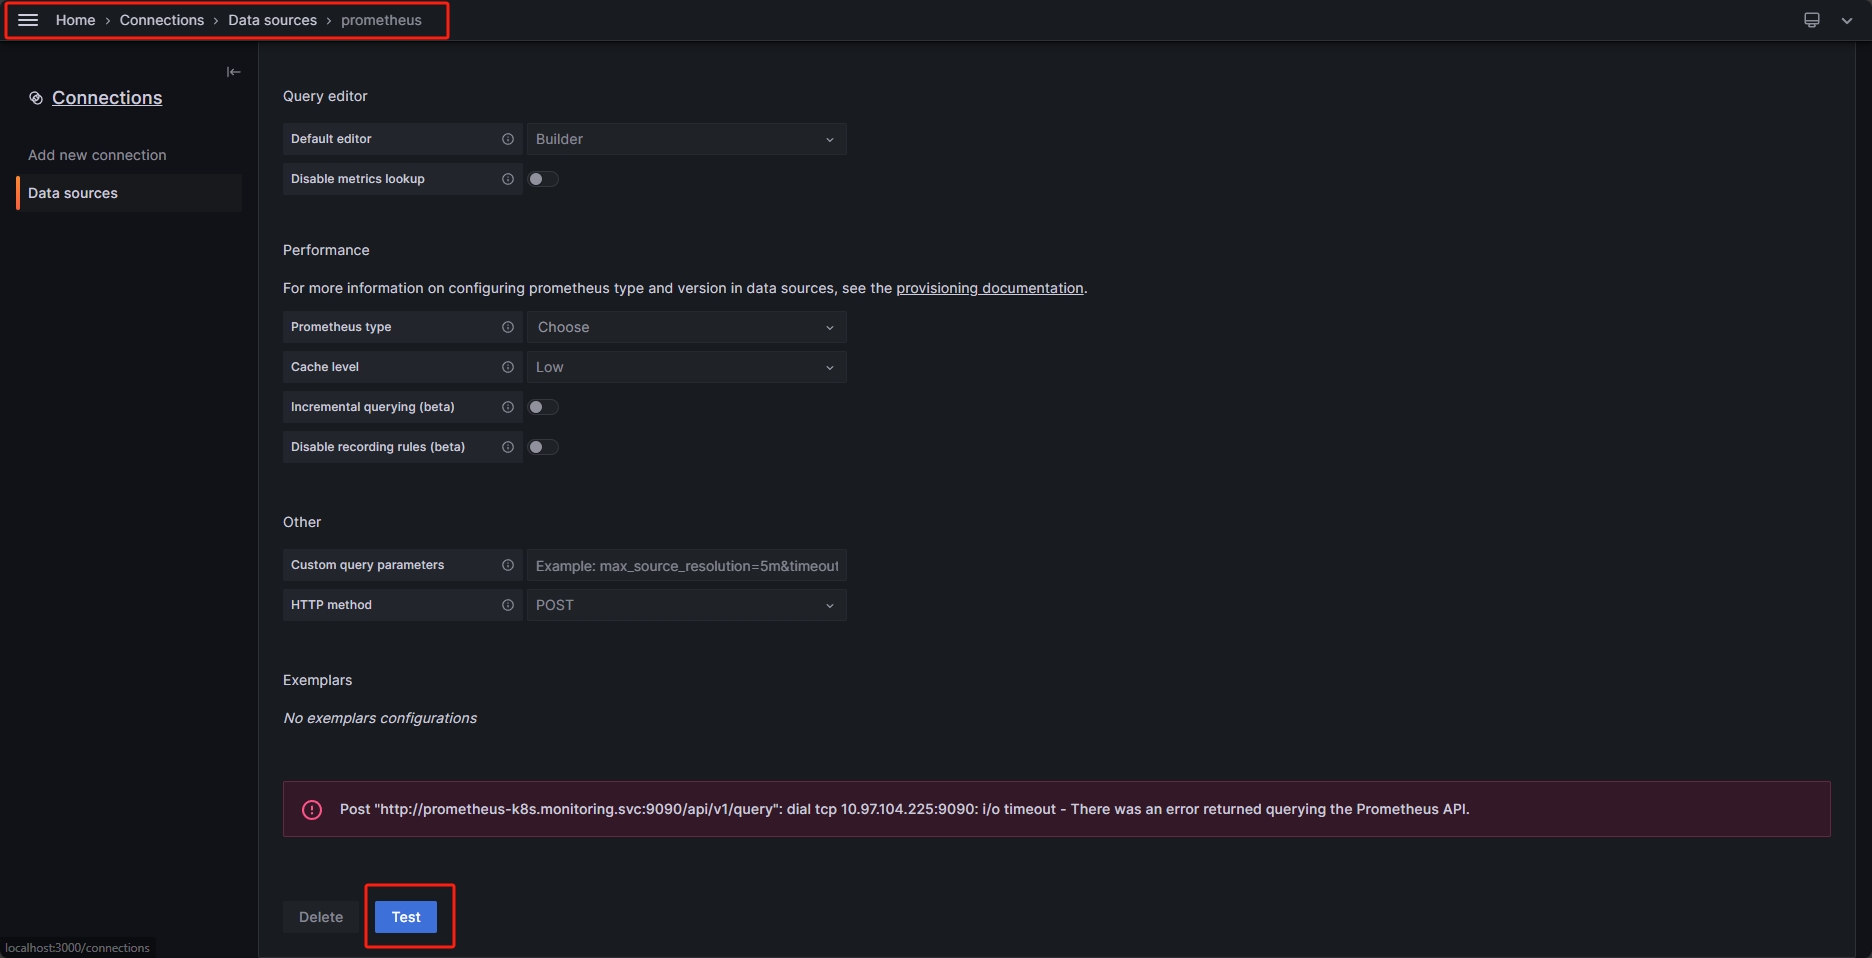Go to Connections in breadcrumb
The image size is (1872, 958).
(x=162, y=20)
